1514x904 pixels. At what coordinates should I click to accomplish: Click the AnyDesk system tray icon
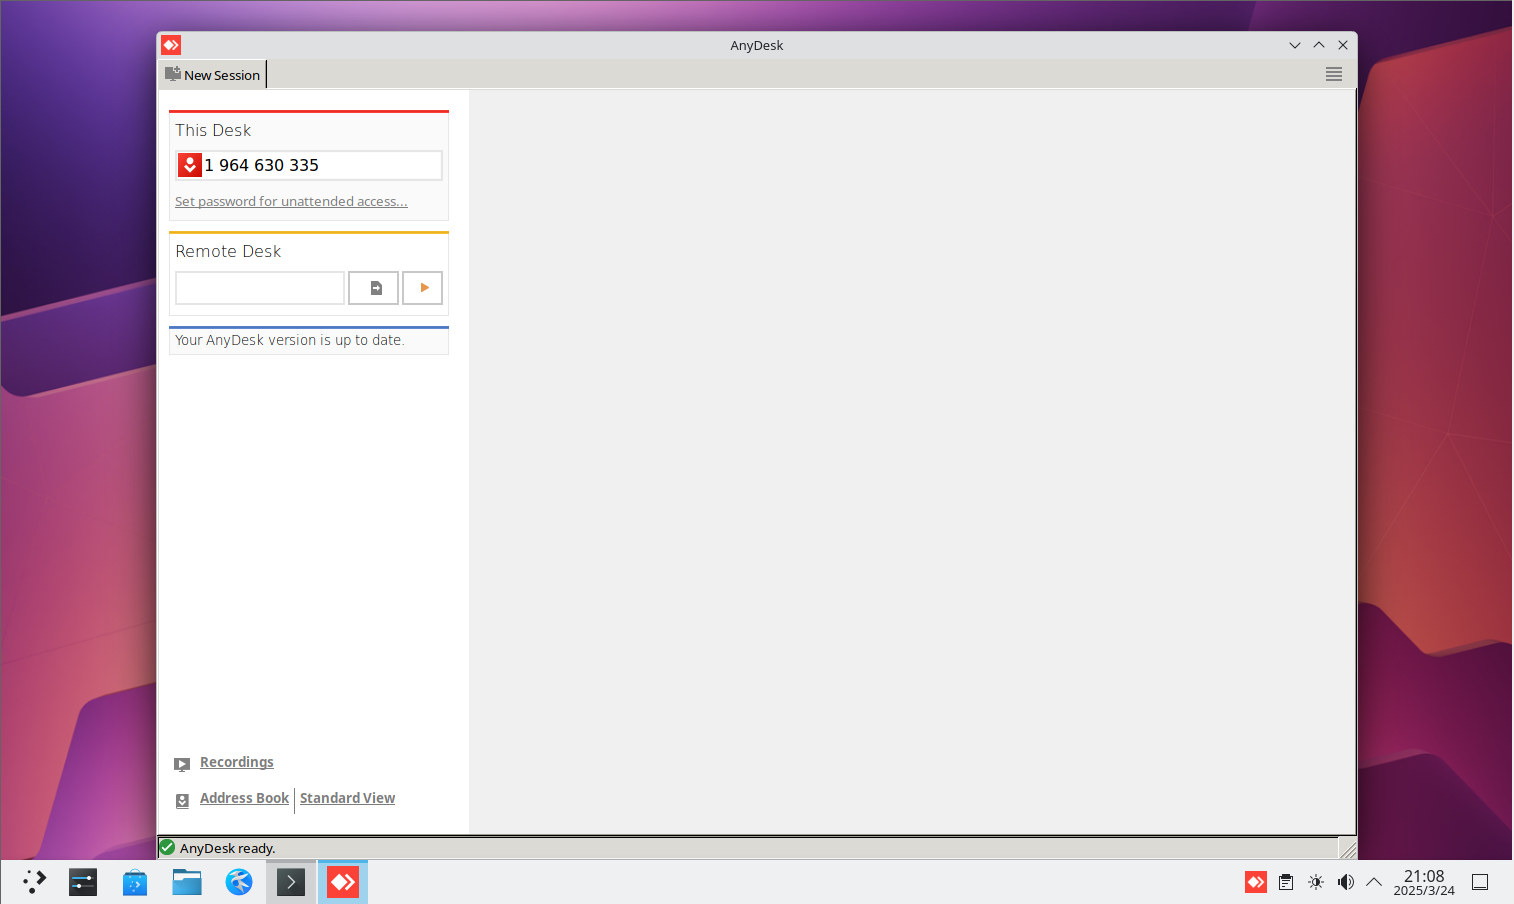click(x=1256, y=882)
